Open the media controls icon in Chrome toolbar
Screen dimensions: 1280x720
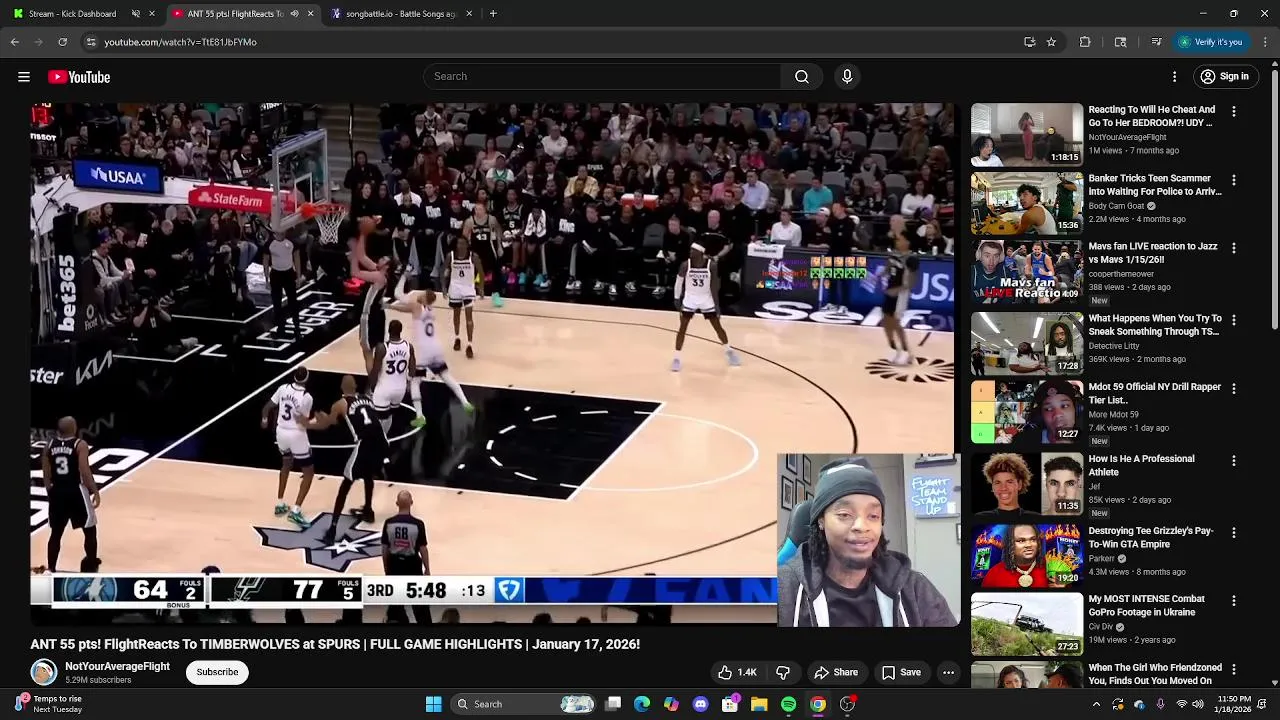coord(1156,42)
